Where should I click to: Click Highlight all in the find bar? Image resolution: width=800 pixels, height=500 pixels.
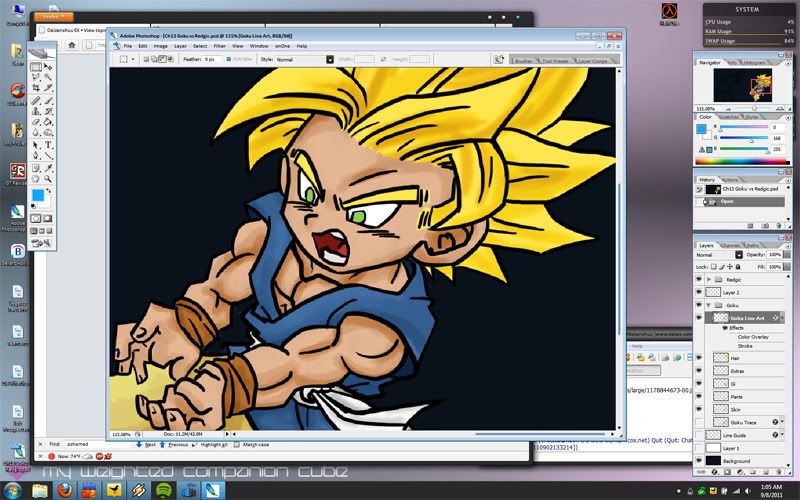click(x=212, y=444)
